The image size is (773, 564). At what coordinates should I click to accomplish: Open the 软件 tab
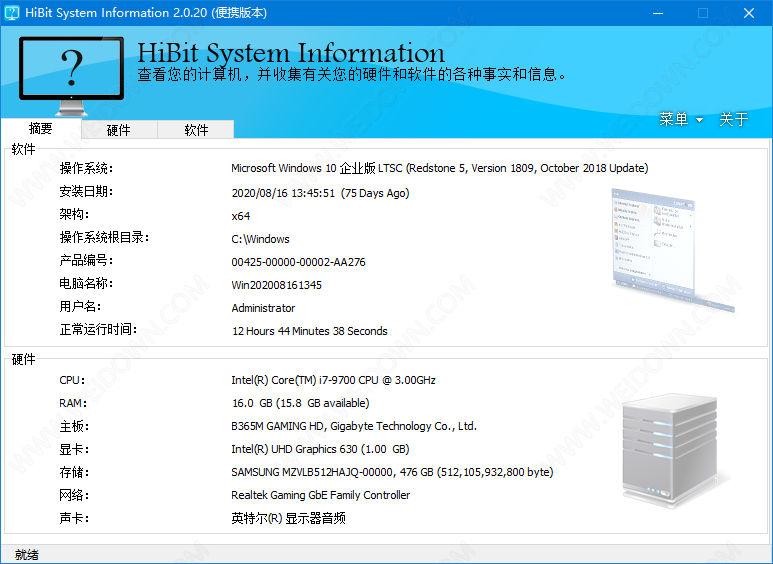196,130
